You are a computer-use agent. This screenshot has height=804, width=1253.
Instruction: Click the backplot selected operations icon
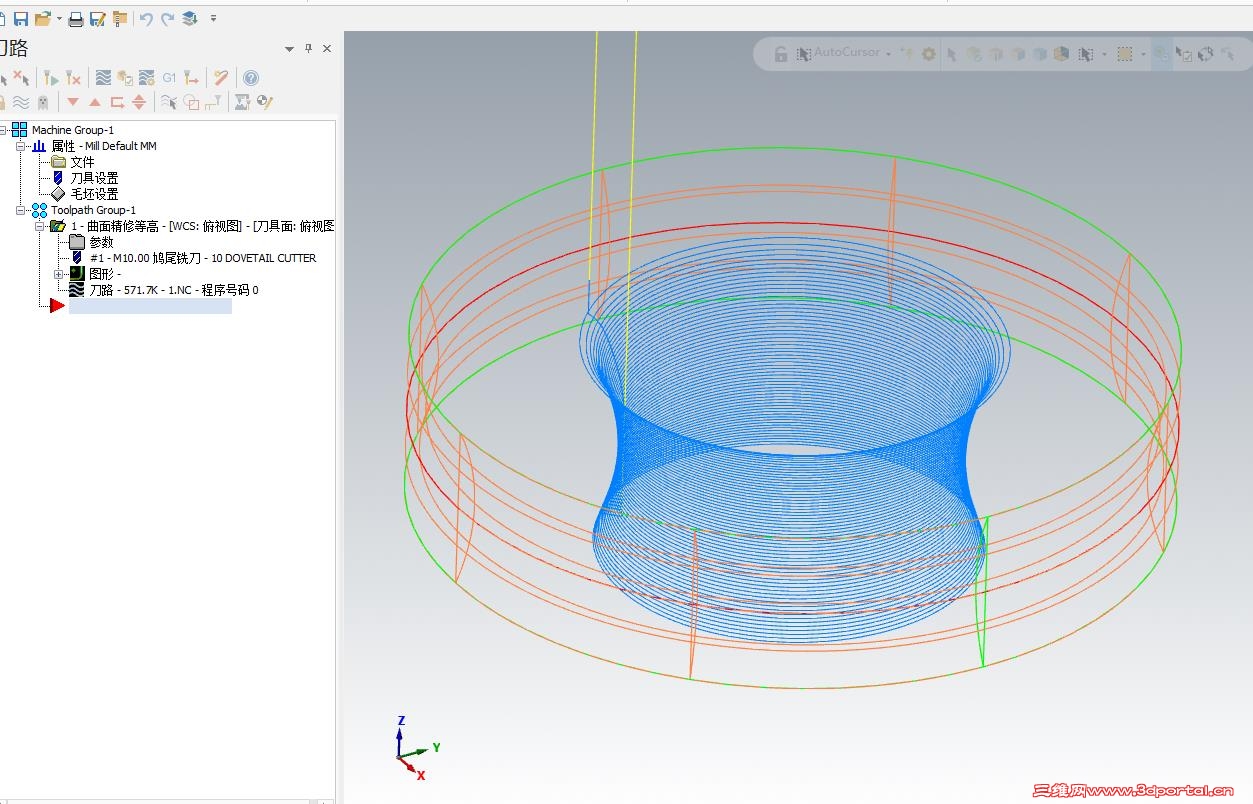coord(103,78)
